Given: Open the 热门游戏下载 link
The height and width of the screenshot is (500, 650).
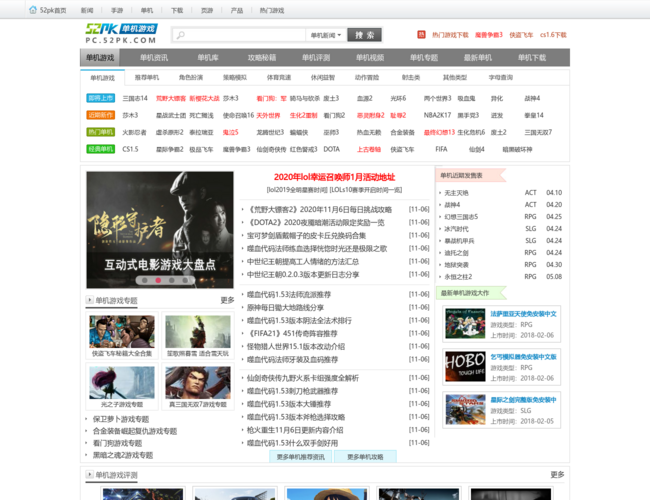Looking at the screenshot, I should pos(450,35).
